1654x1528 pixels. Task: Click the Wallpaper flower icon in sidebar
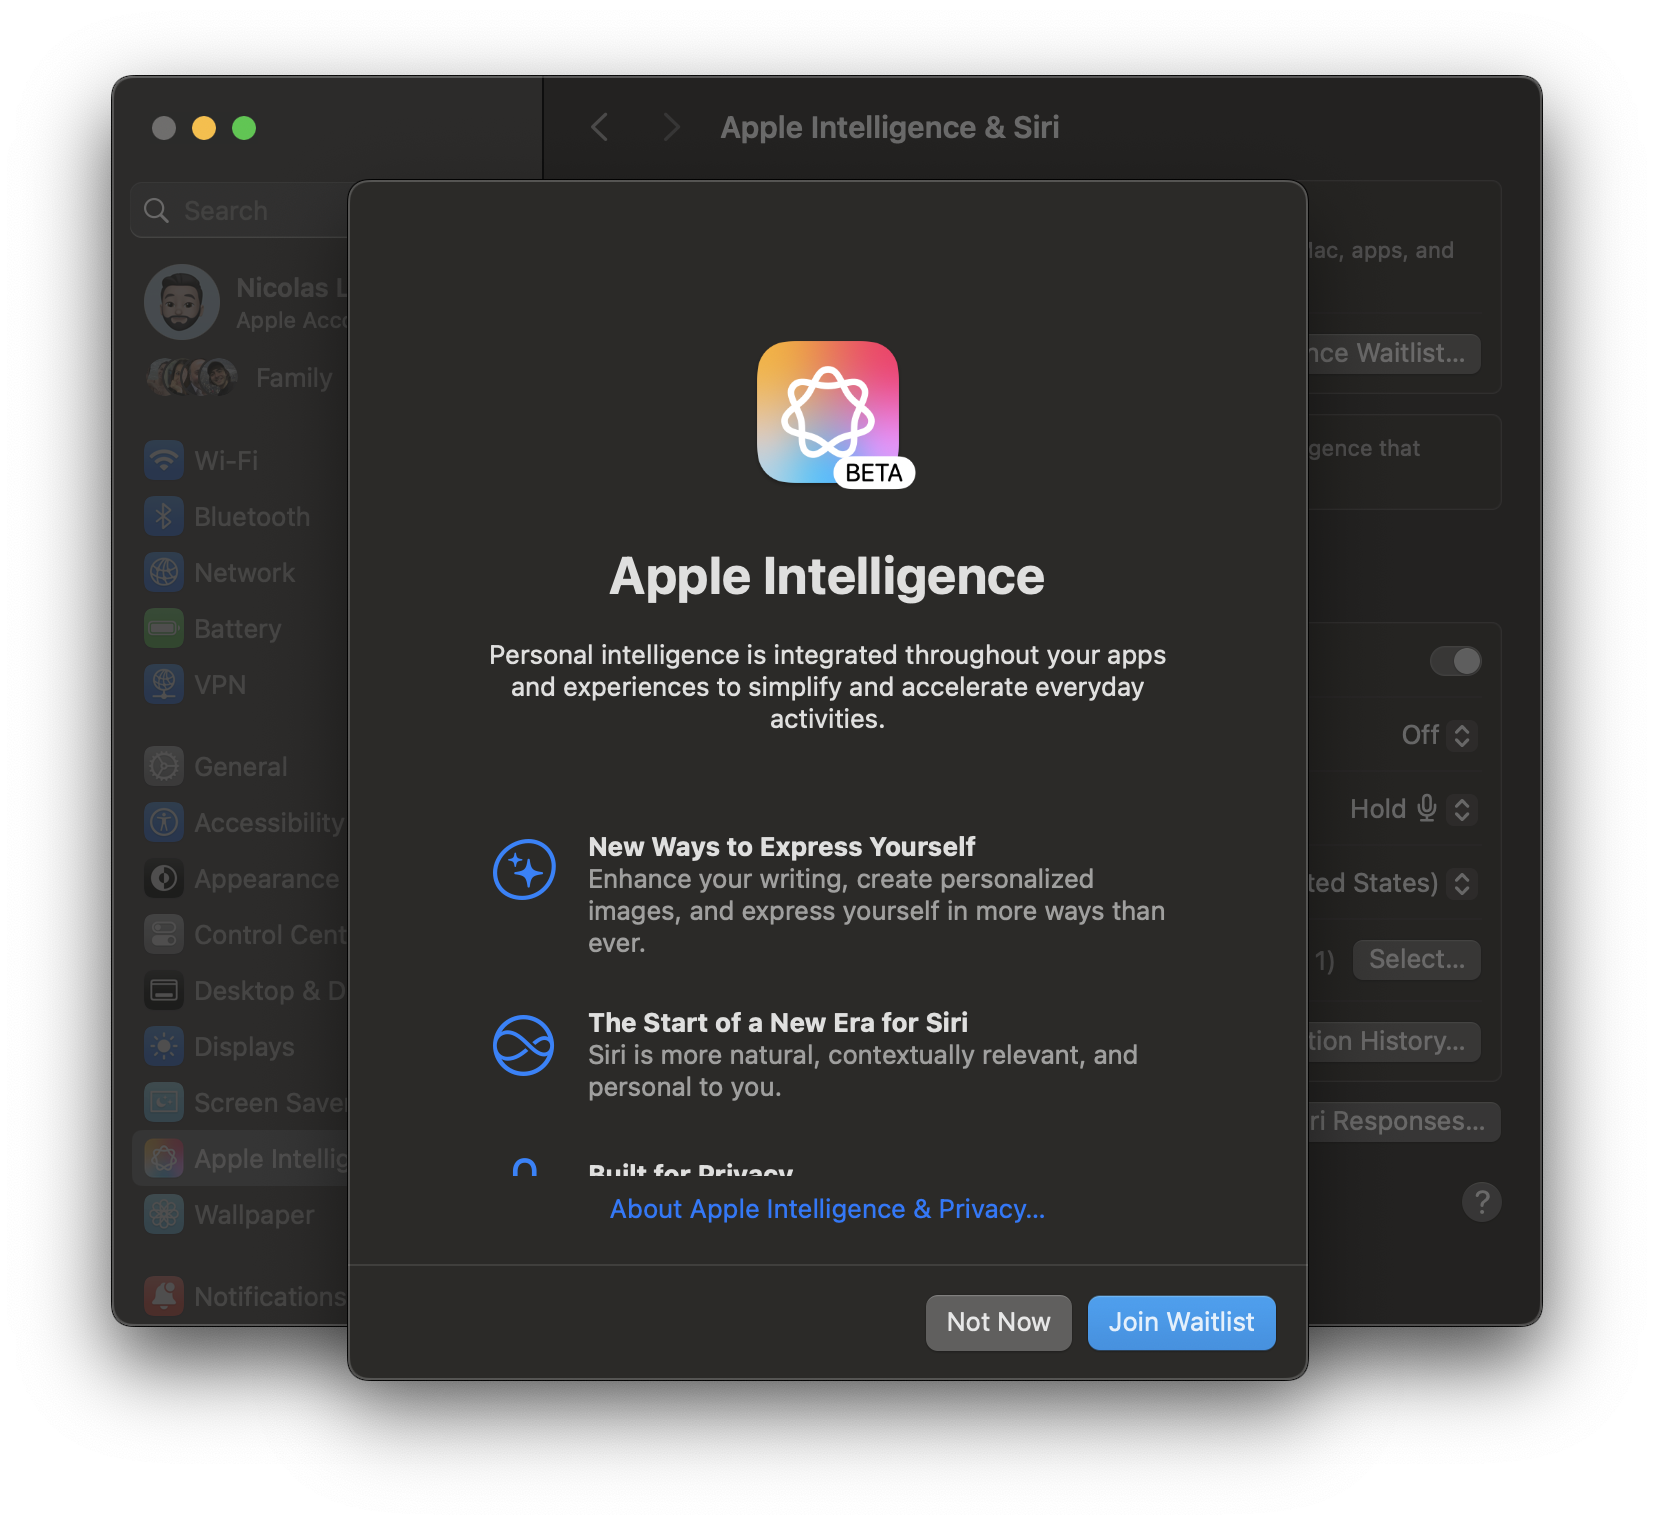tap(164, 1214)
